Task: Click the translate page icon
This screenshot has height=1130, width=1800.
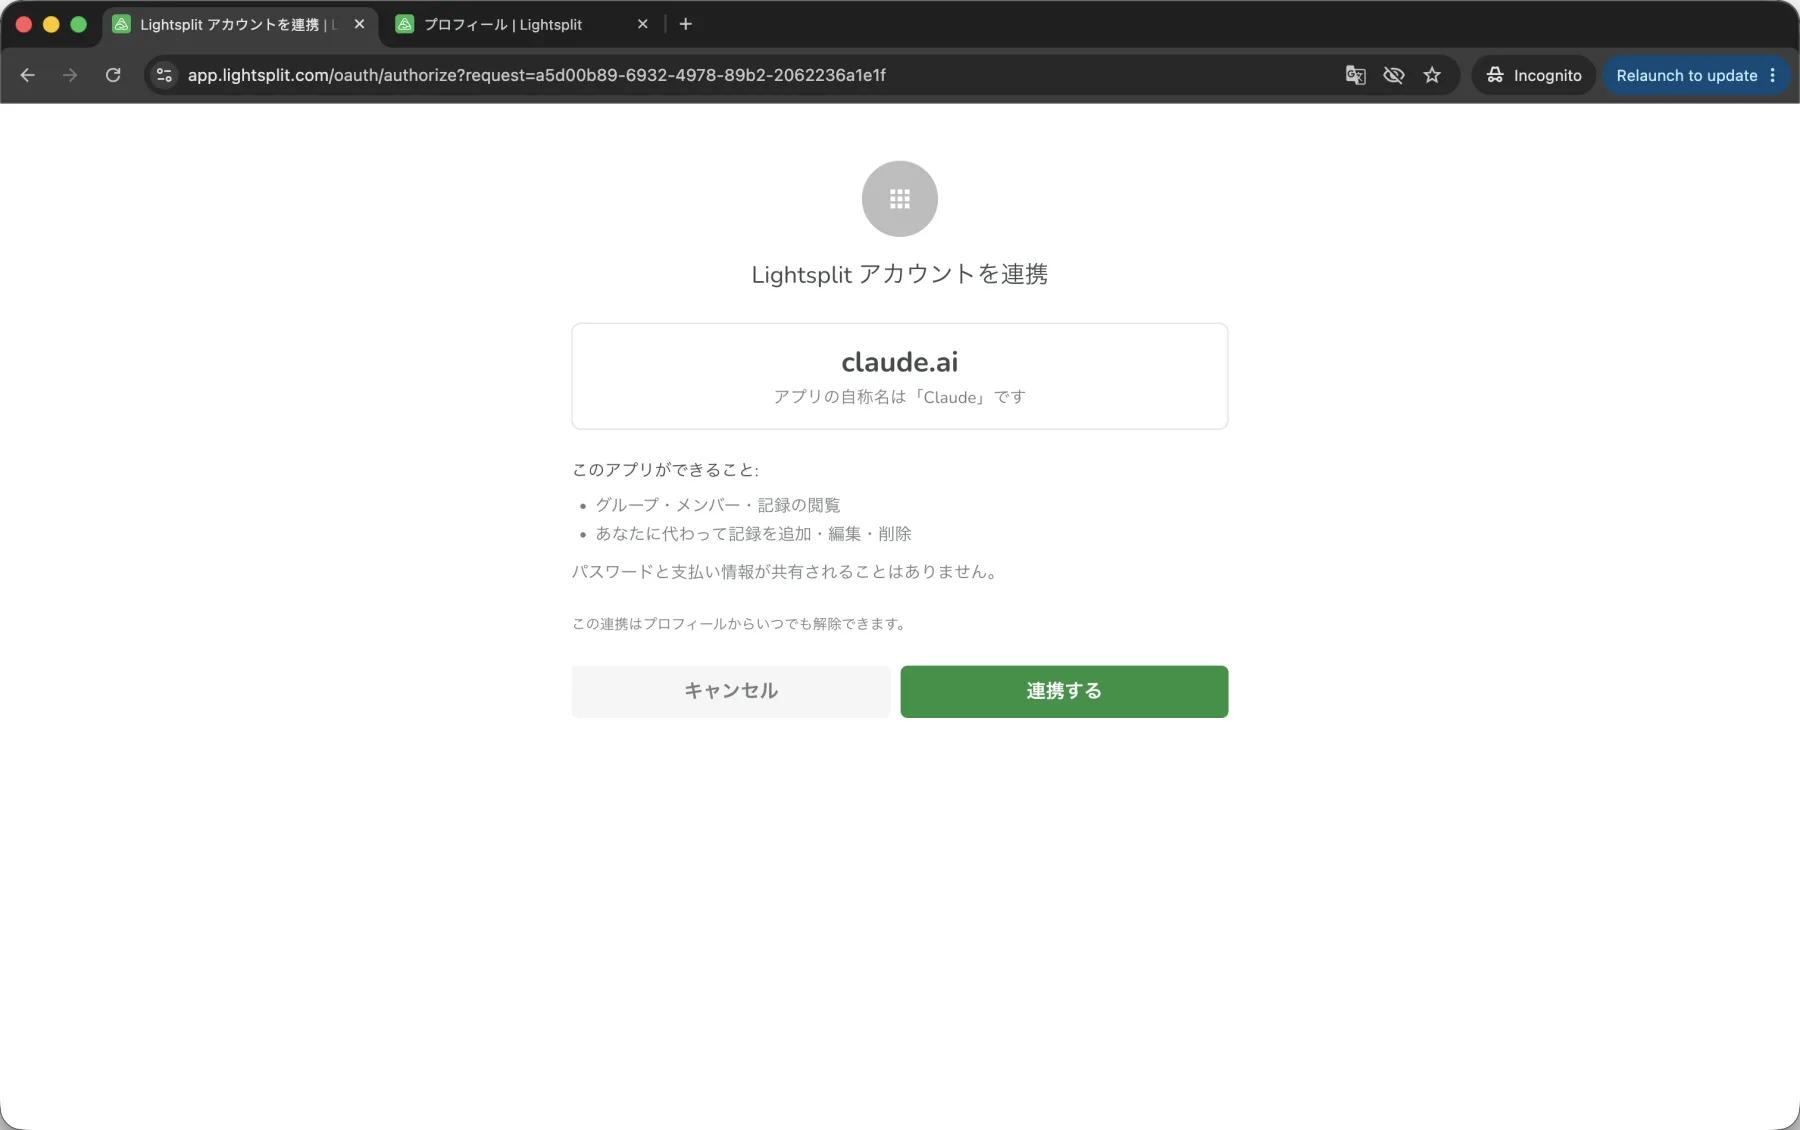Action: (x=1355, y=75)
